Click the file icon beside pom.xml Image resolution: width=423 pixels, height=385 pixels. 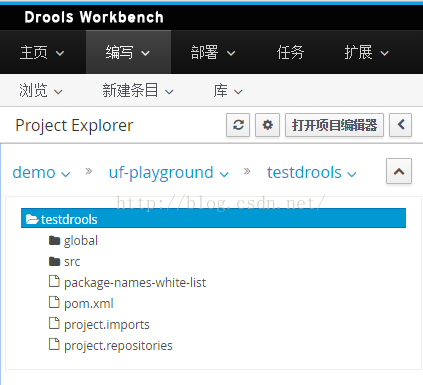(x=54, y=302)
